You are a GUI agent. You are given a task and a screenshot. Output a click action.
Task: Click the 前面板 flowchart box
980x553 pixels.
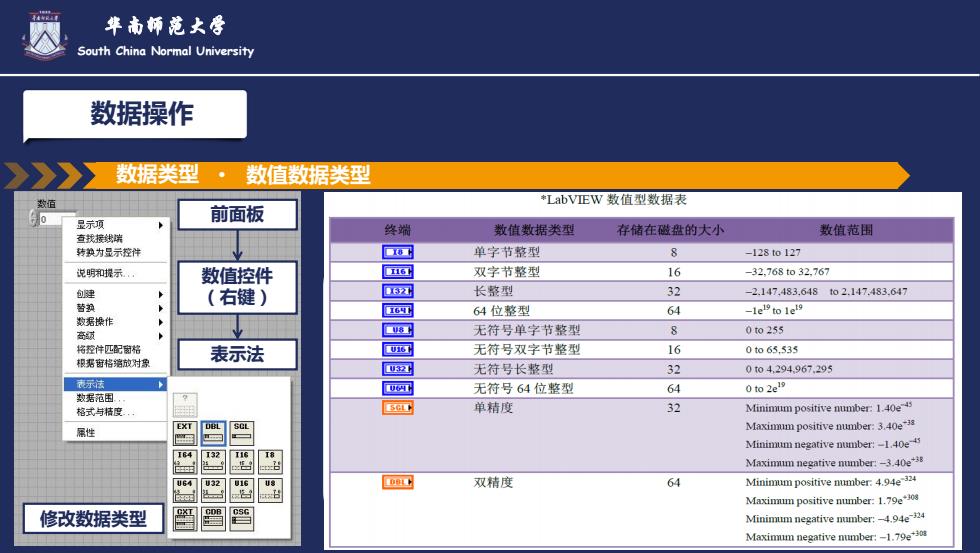[238, 214]
